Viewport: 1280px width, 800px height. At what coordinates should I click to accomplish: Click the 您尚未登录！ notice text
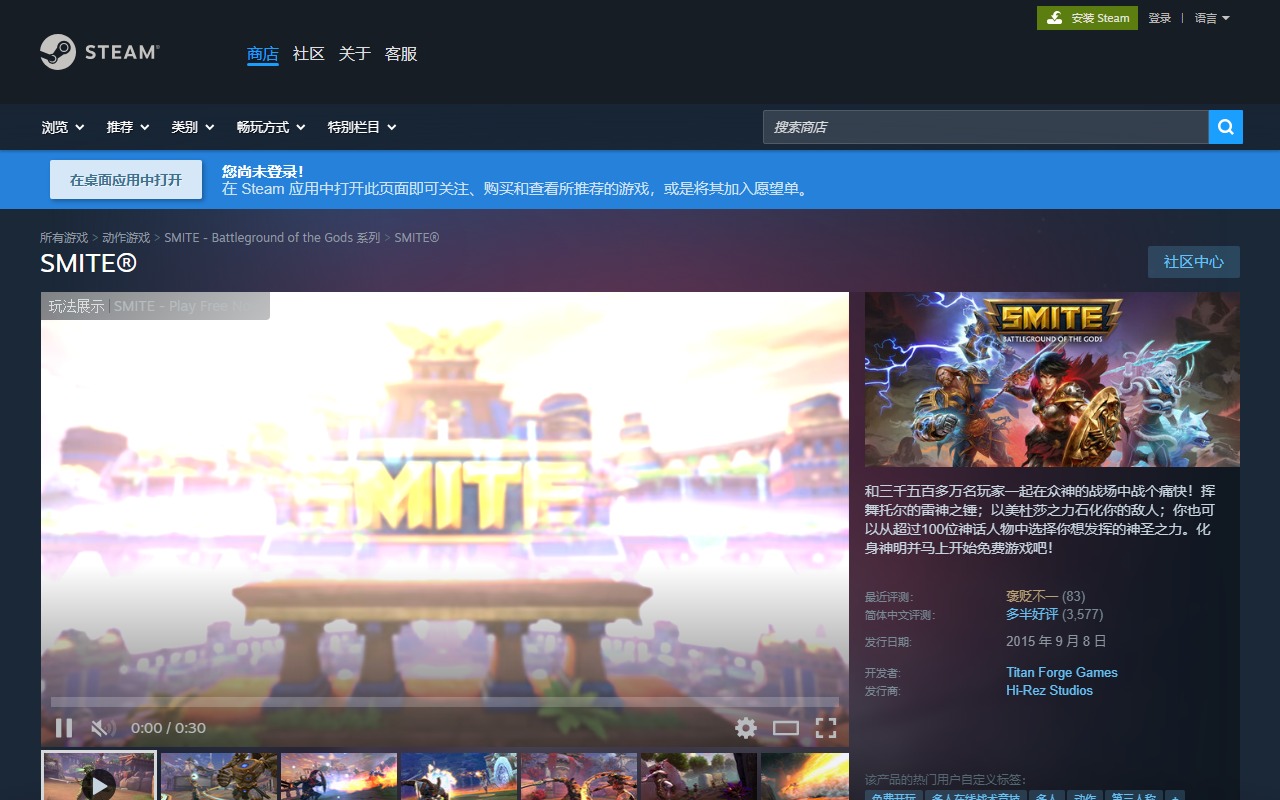(263, 171)
